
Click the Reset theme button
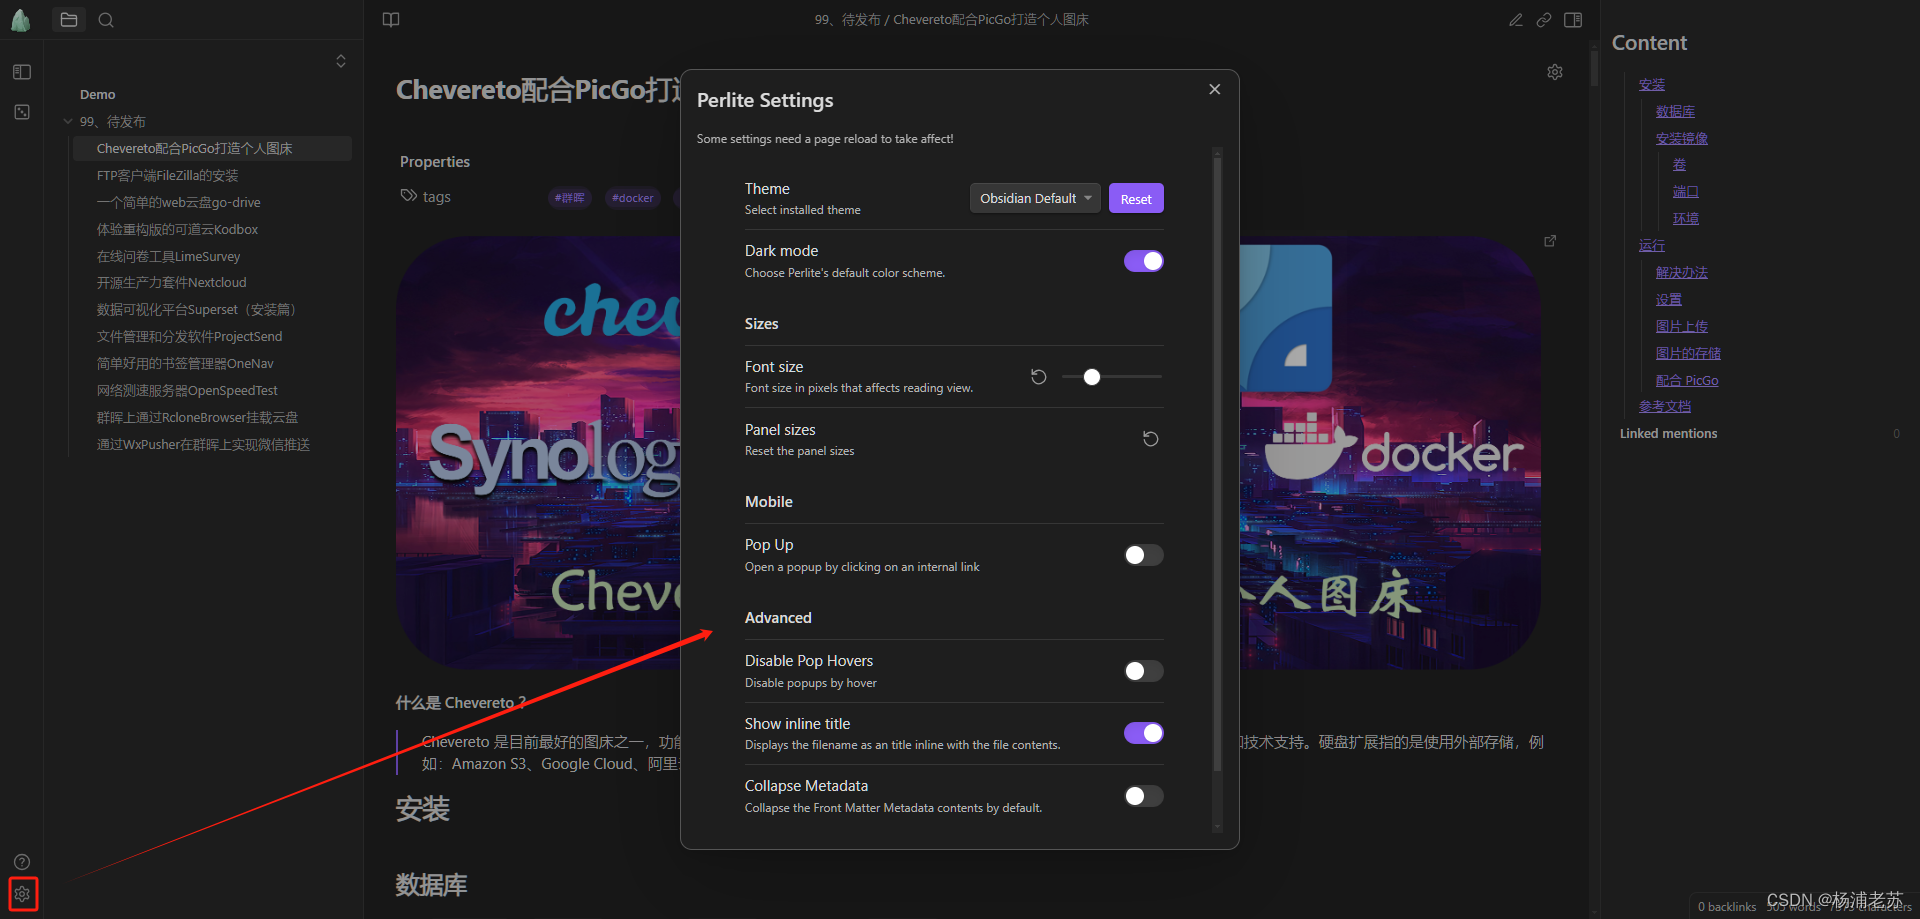pyautogui.click(x=1136, y=198)
